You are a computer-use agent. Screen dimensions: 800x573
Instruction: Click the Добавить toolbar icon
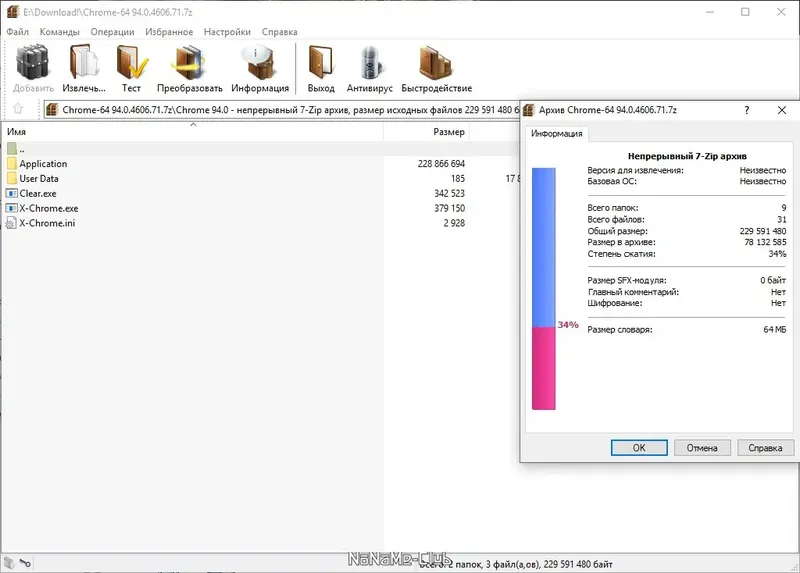click(x=33, y=63)
